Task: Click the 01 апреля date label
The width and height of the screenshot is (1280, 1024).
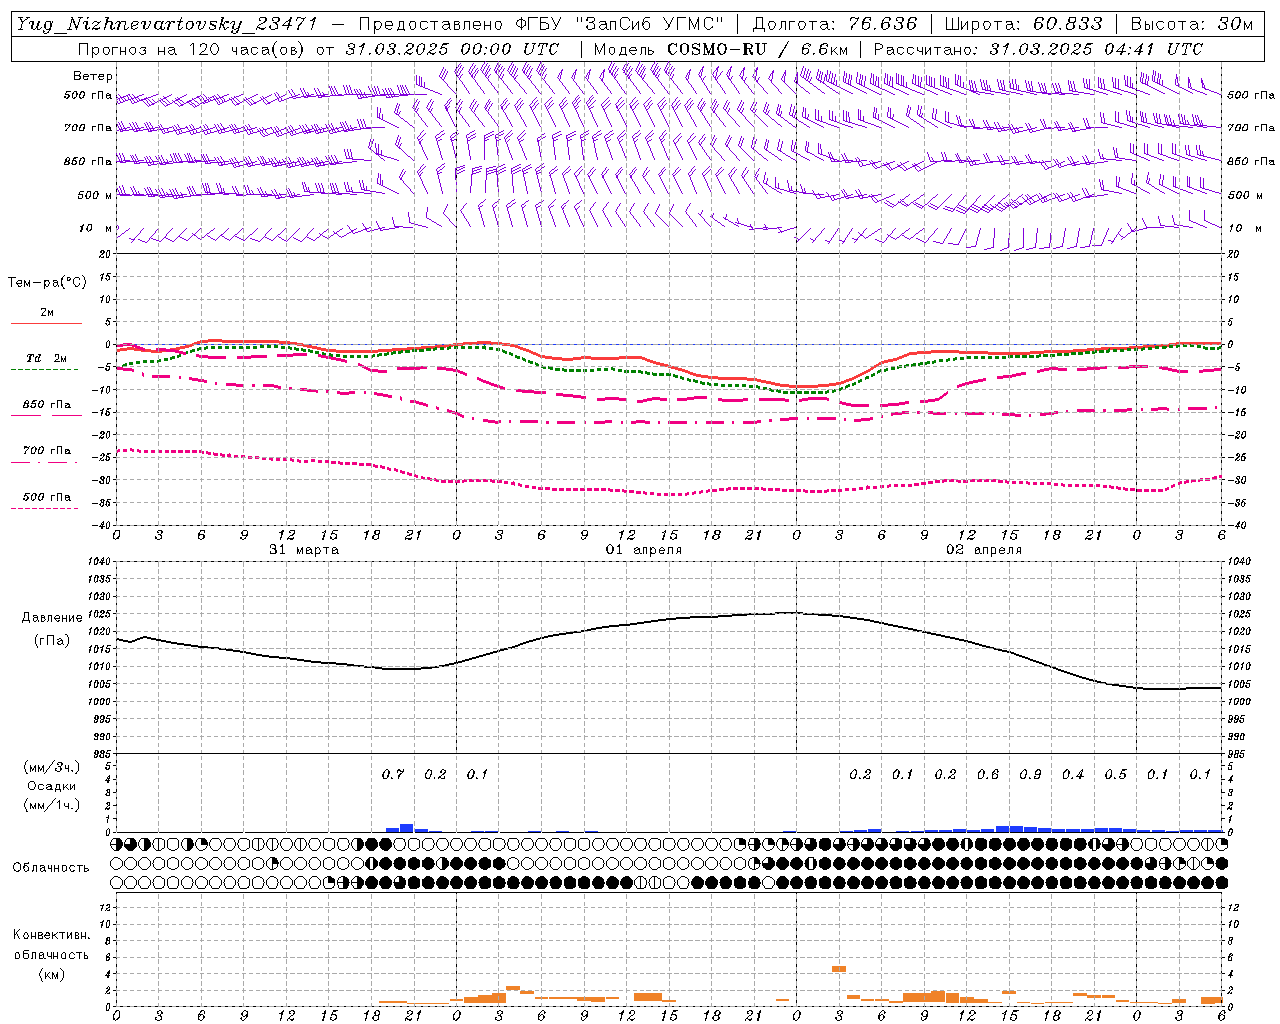Action: pyautogui.click(x=644, y=550)
